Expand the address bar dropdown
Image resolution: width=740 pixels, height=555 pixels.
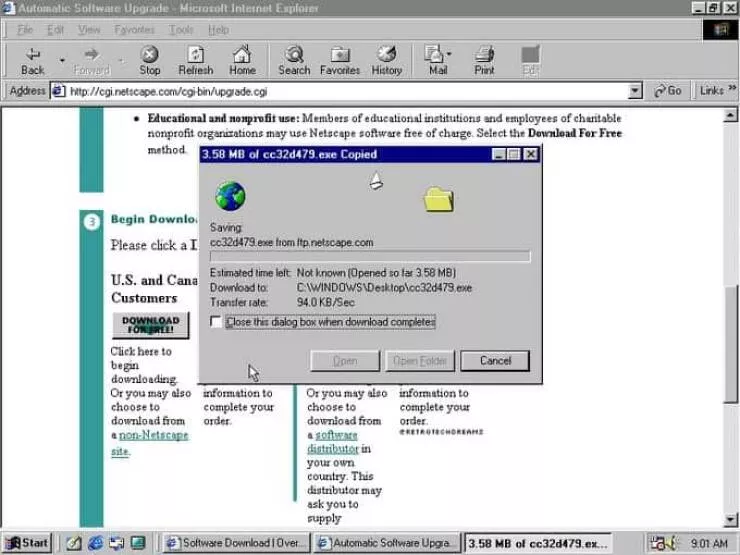point(635,91)
